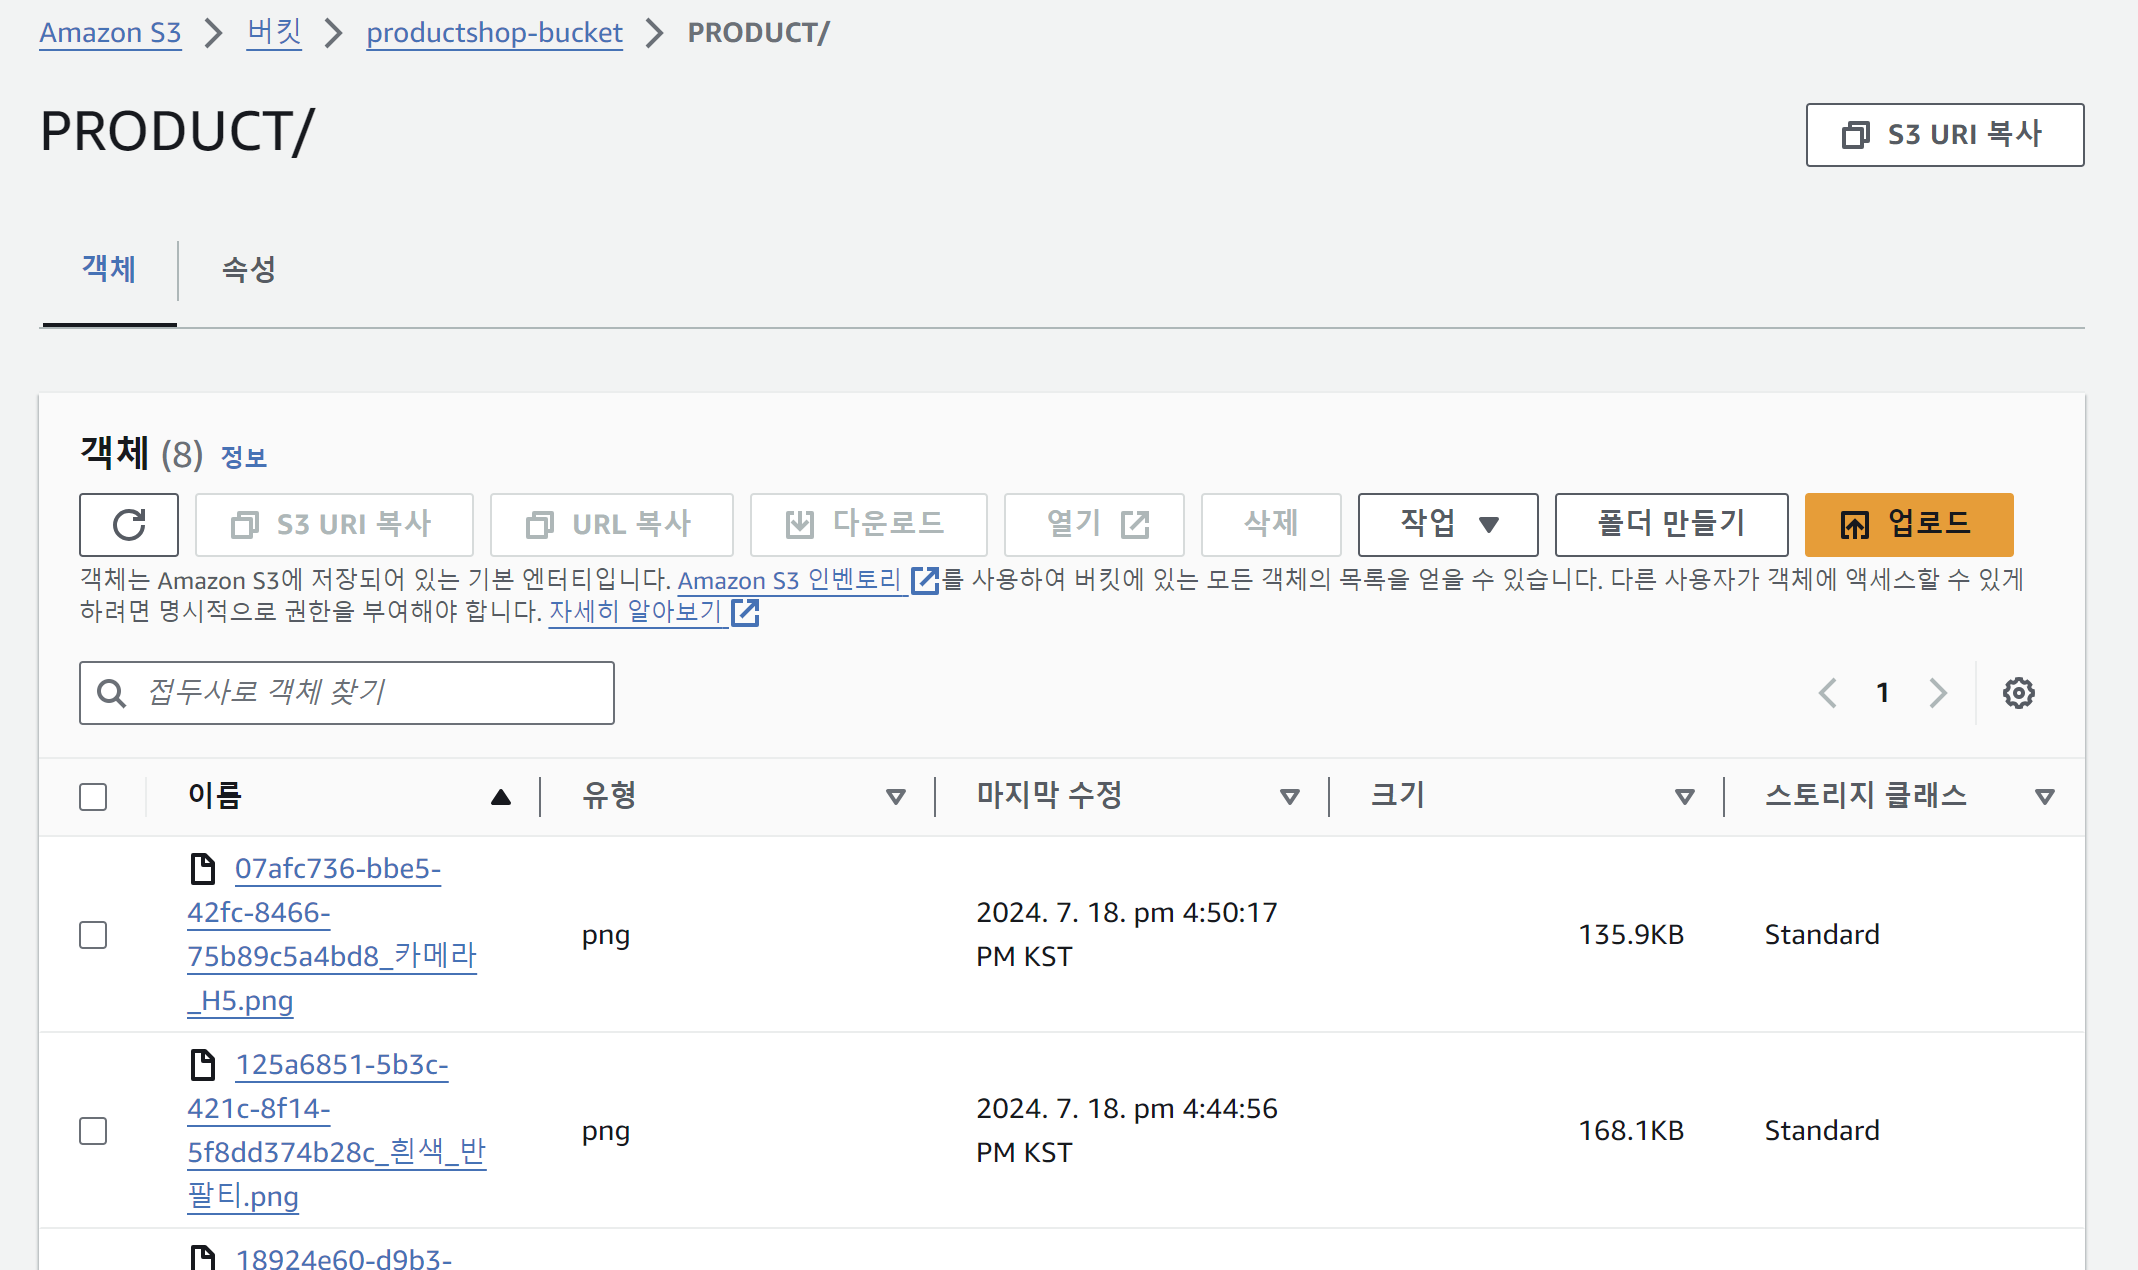This screenshot has height=1270, width=2138.
Task: Check the 흰색_반팔티.png row checkbox
Action: (x=93, y=1131)
